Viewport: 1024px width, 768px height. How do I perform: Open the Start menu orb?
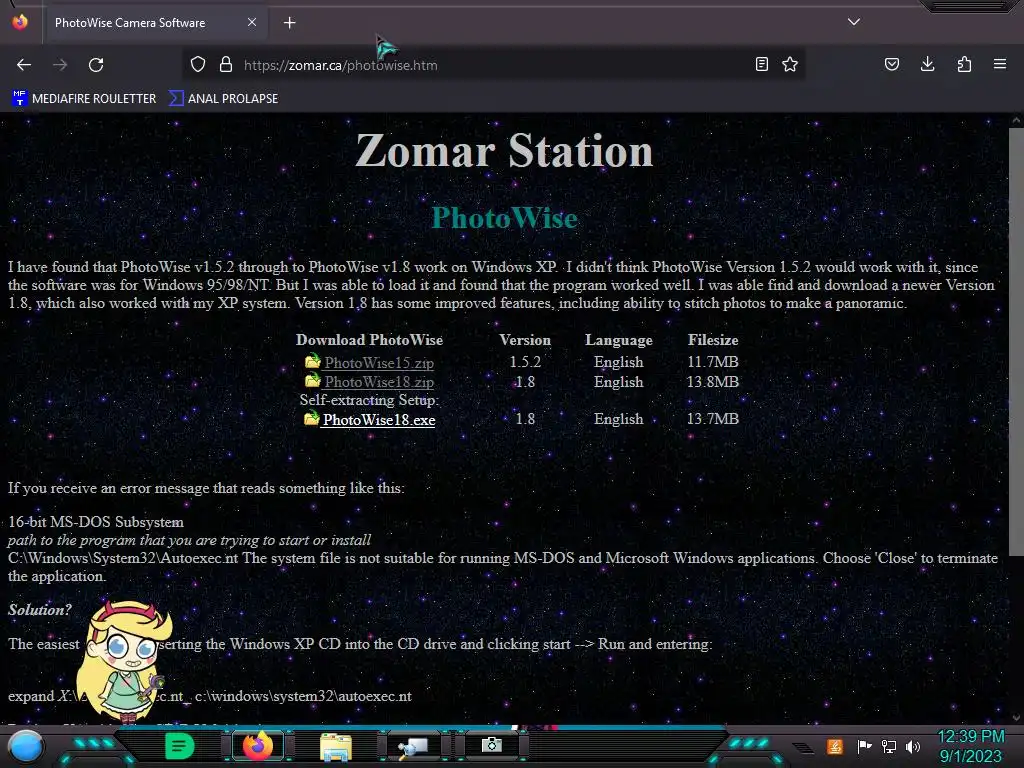pos(26,746)
